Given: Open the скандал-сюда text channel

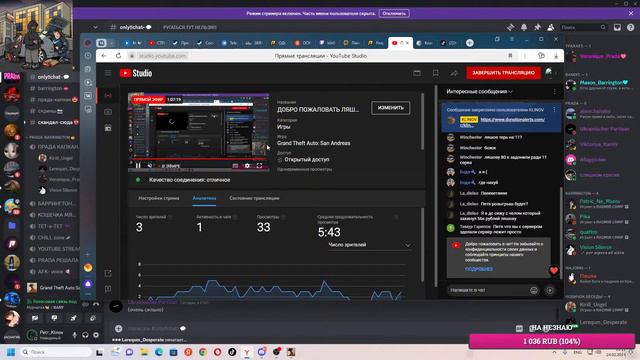Looking at the screenshot, I should coord(52,122).
